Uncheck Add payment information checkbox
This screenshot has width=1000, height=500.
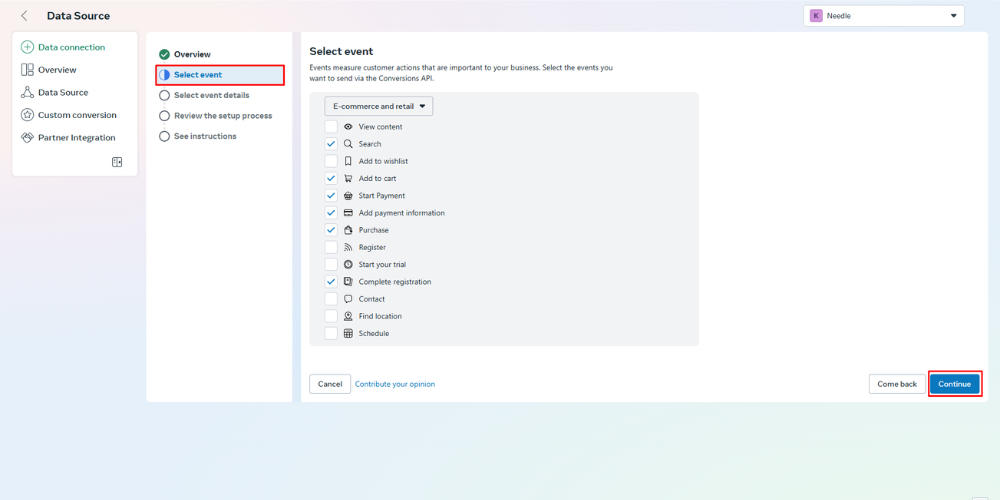point(331,213)
